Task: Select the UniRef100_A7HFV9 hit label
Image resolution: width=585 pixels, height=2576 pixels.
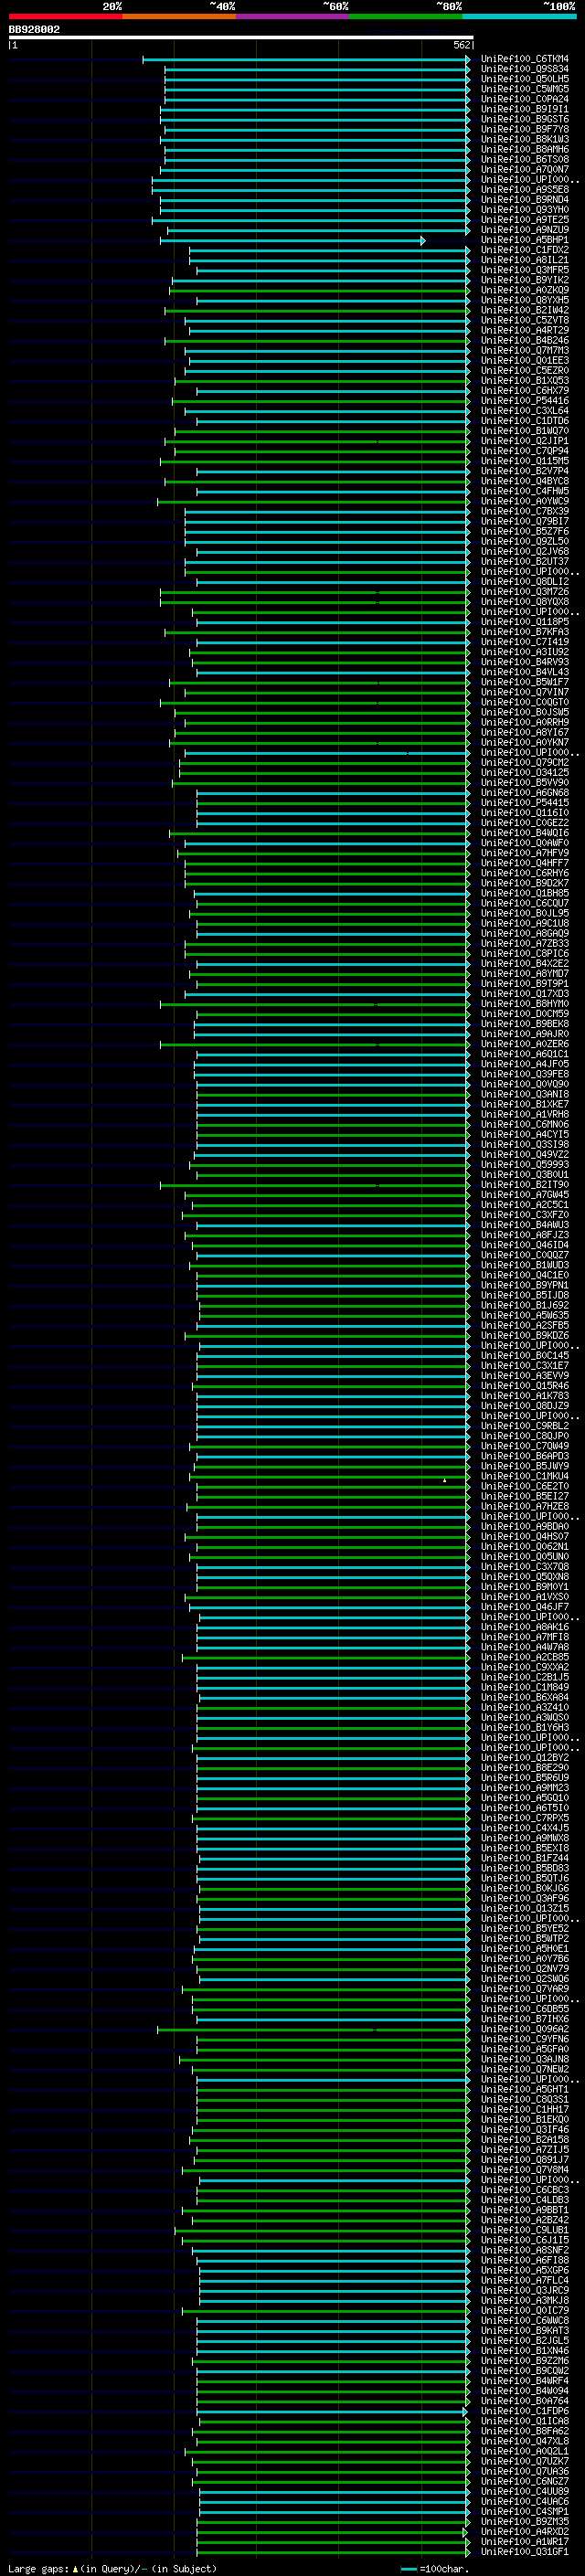Action: [x=525, y=853]
